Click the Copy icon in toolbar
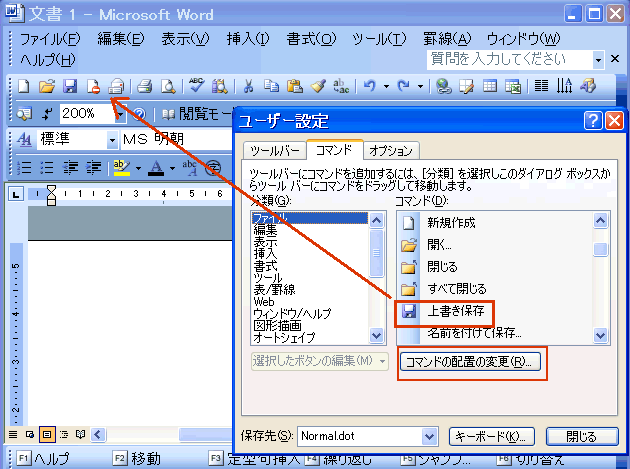This screenshot has width=630, height=469. click(x=271, y=86)
